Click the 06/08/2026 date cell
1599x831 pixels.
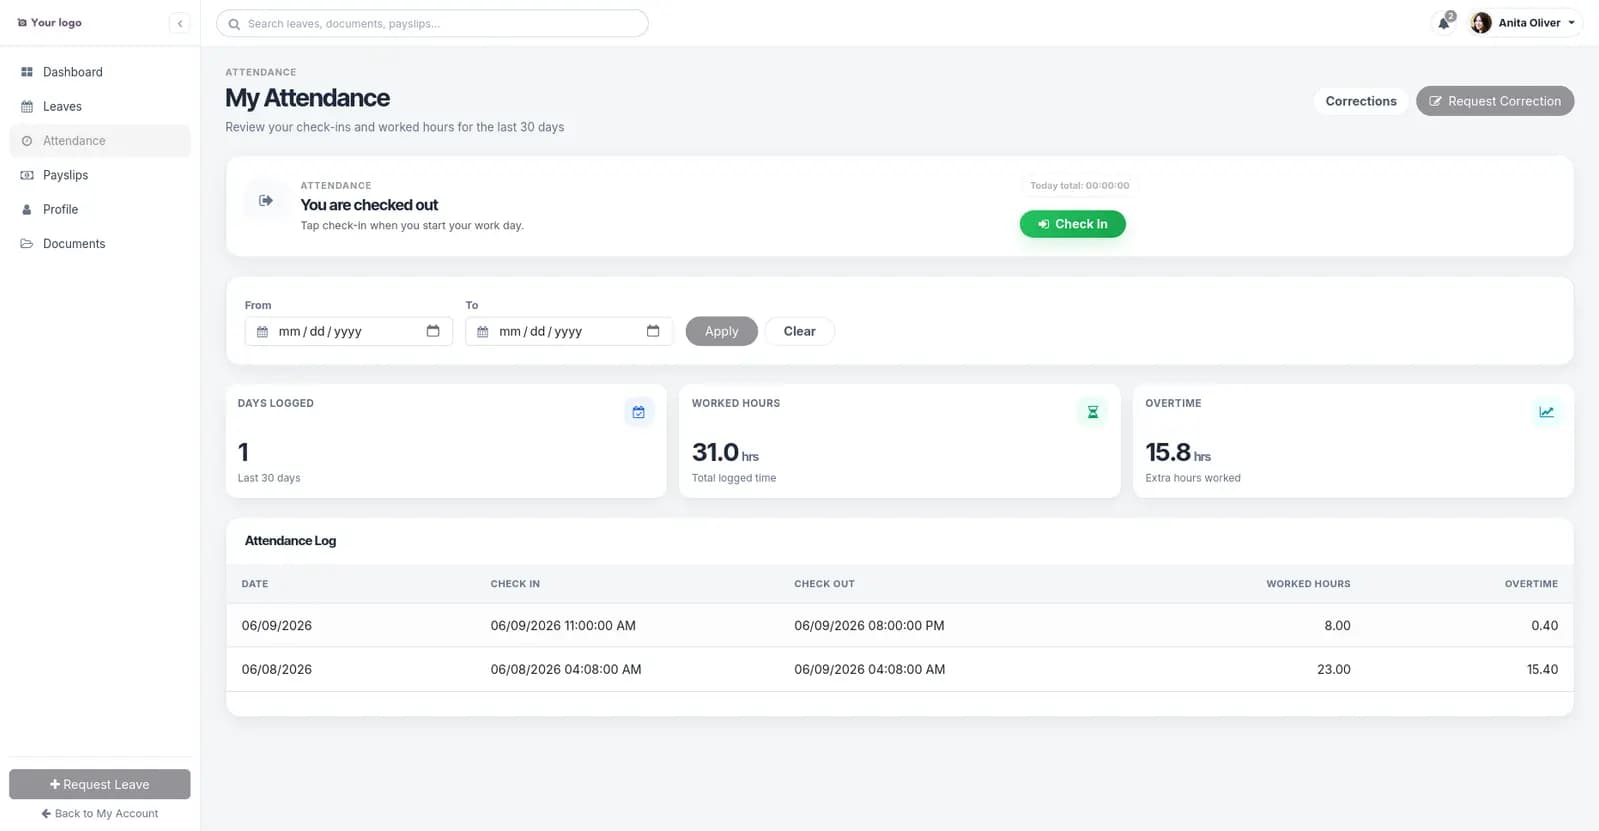pos(277,670)
